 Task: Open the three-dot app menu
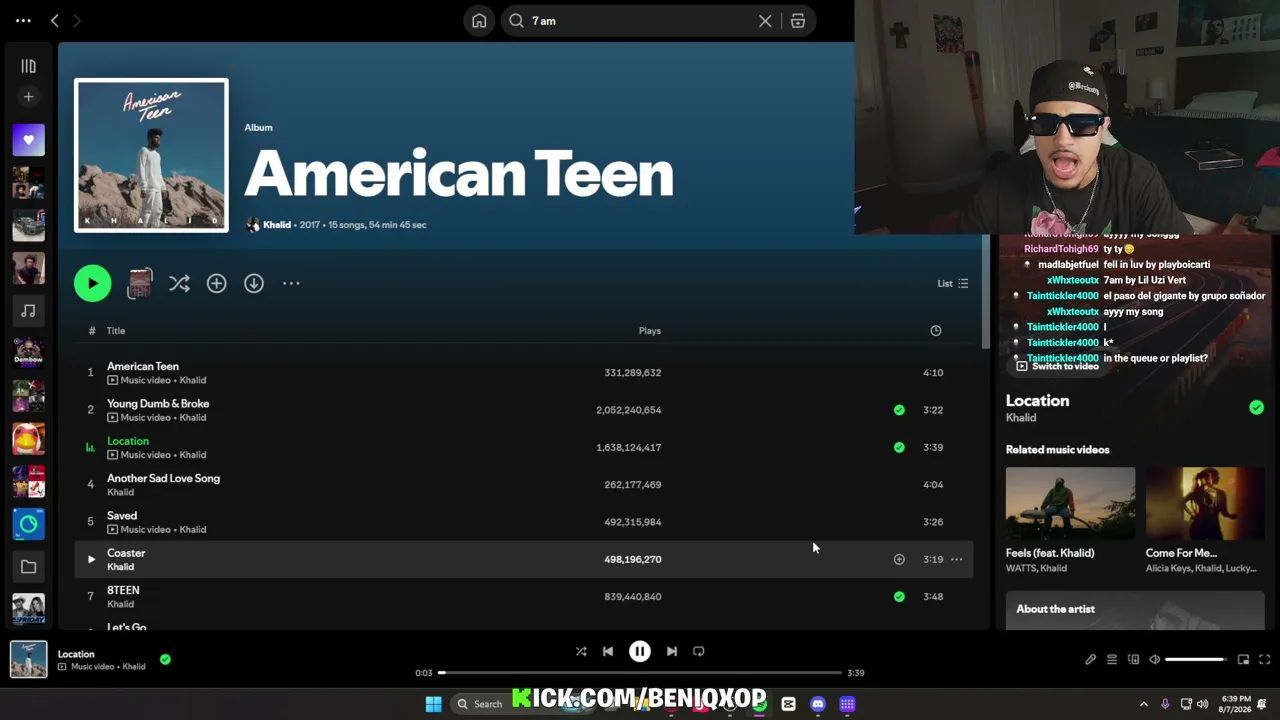(23, 20)
